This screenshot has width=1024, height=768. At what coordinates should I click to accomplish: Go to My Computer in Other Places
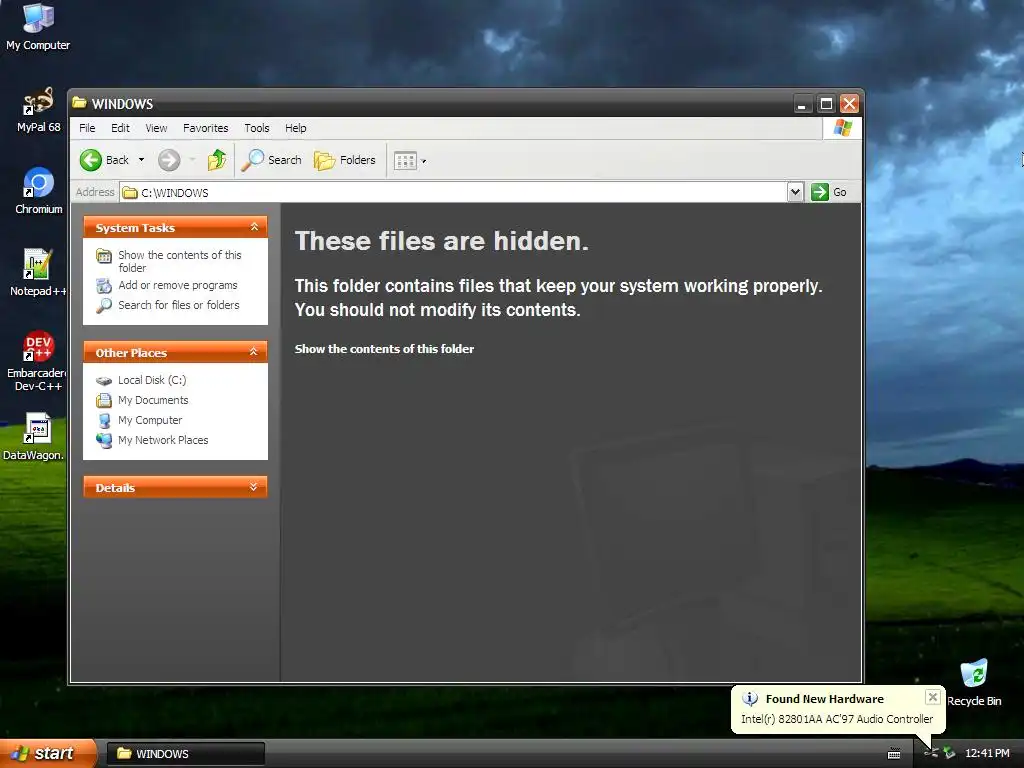coord(139,421)
